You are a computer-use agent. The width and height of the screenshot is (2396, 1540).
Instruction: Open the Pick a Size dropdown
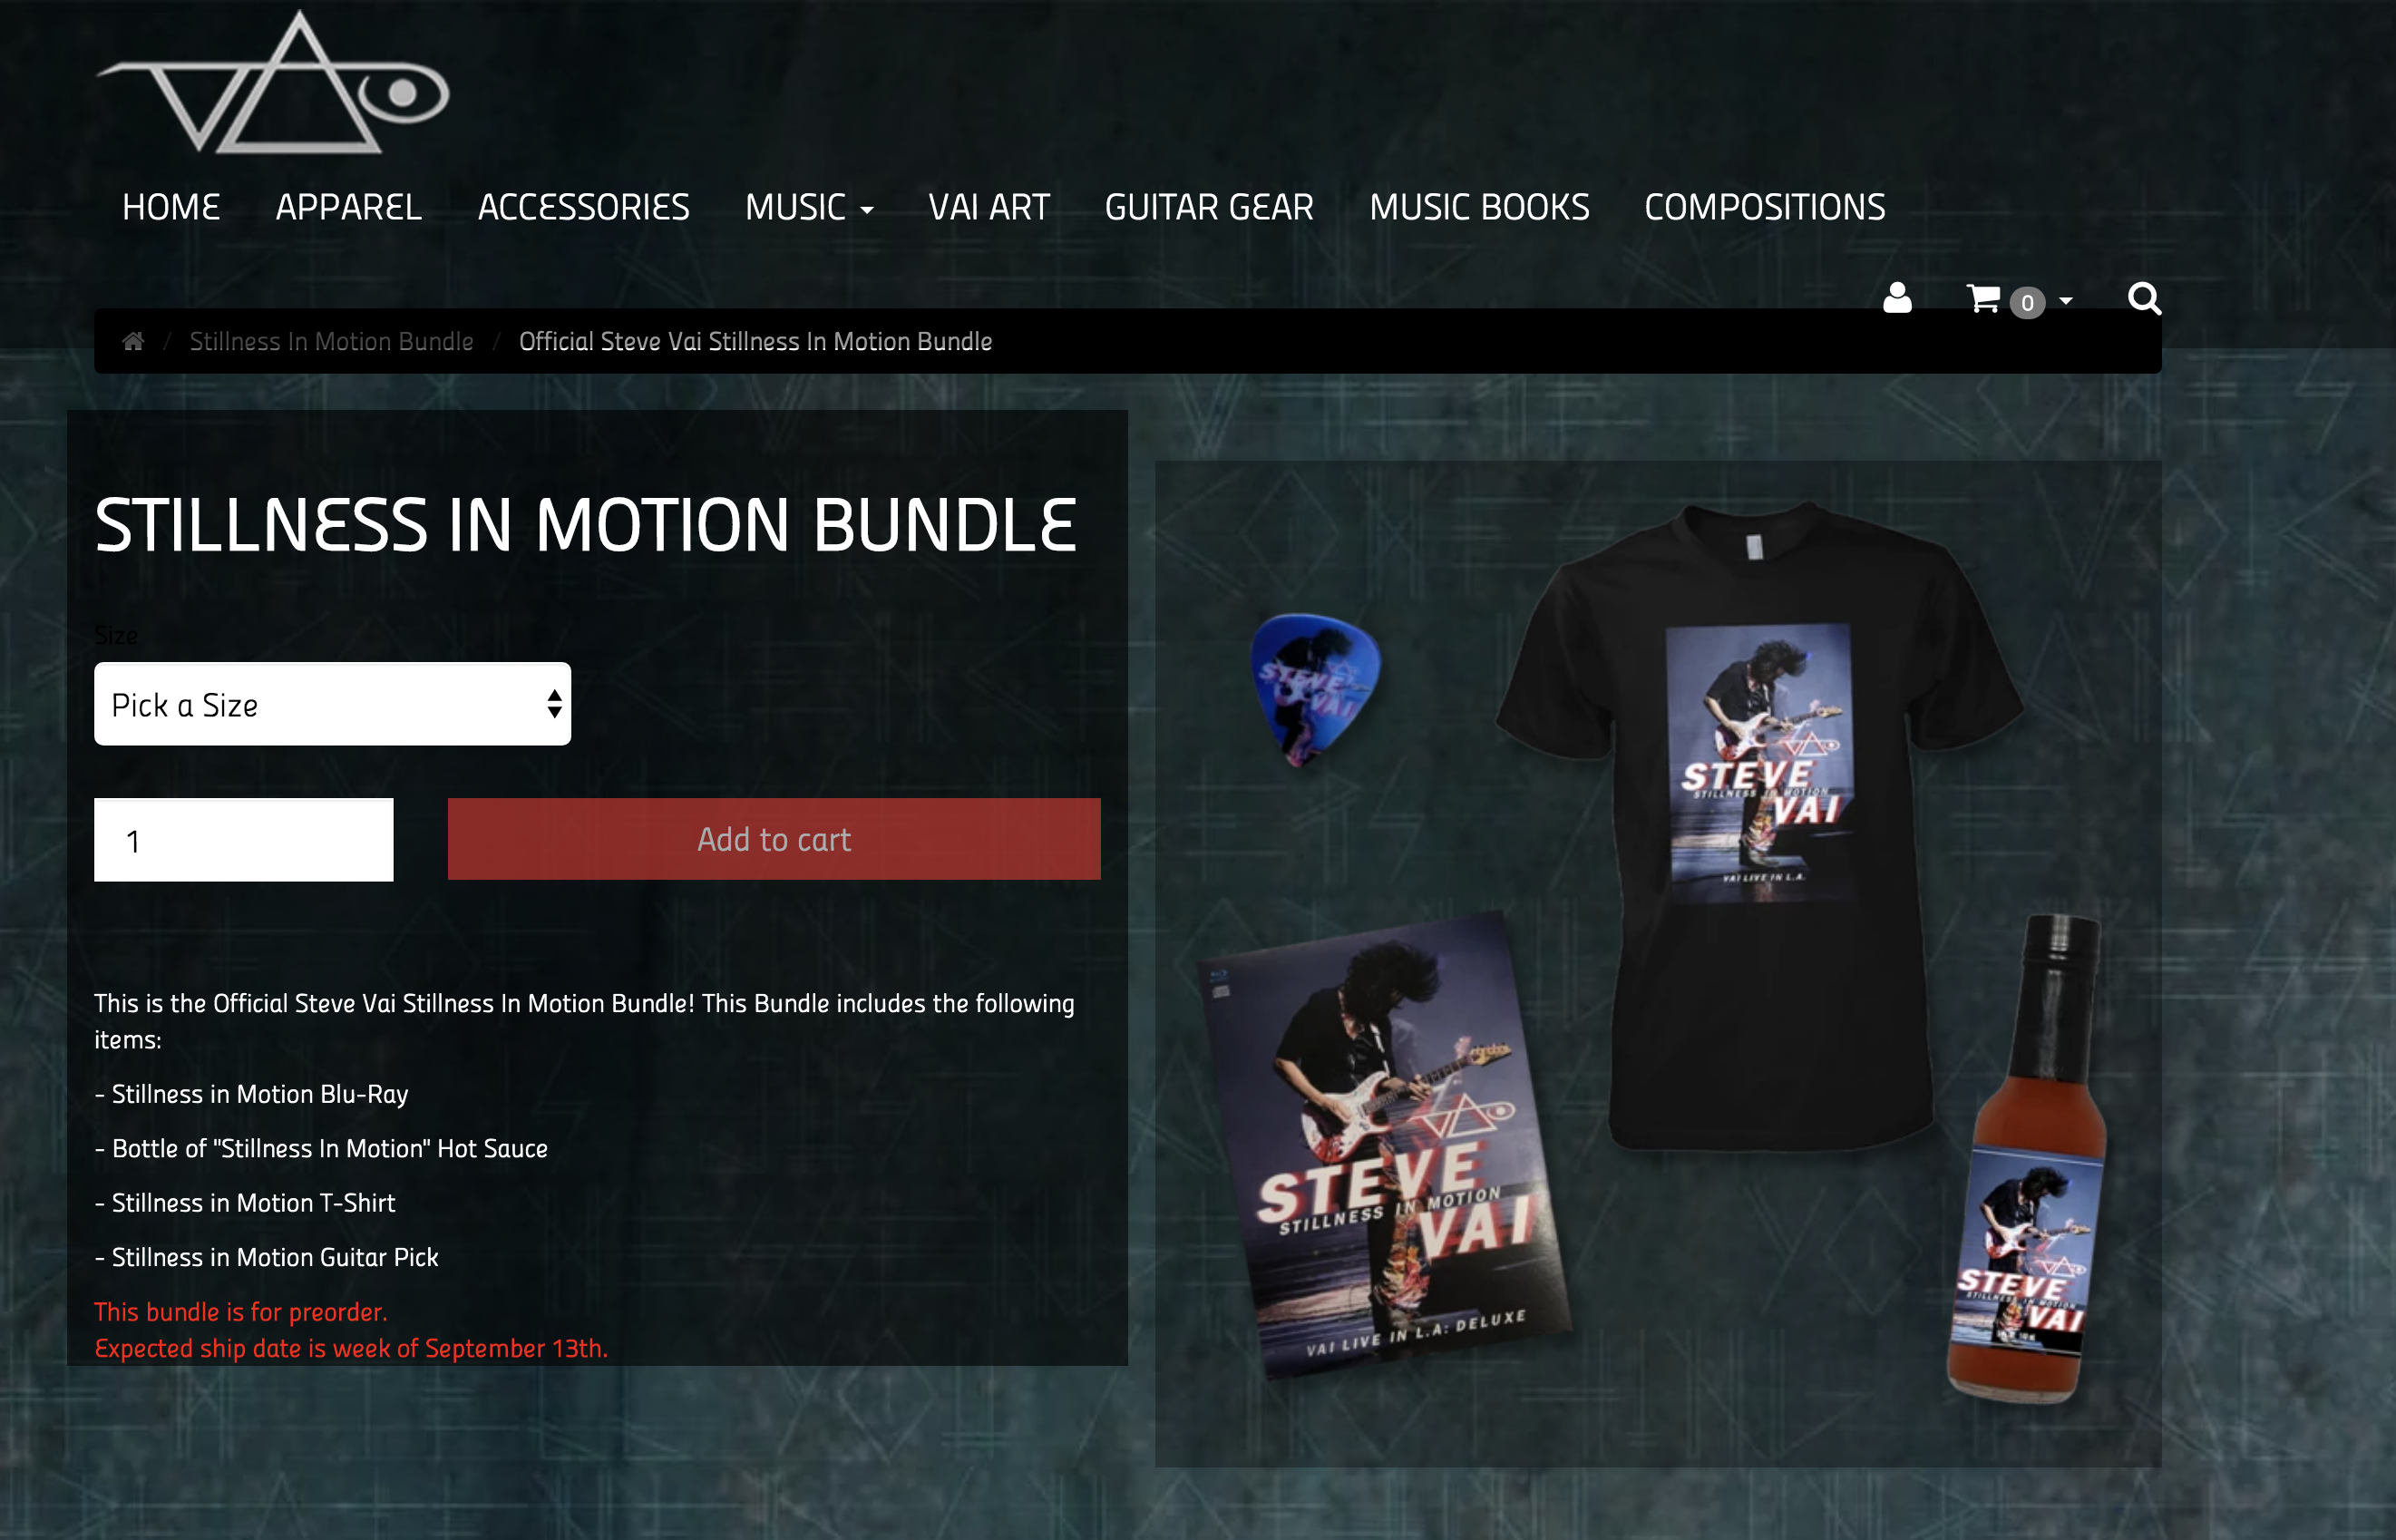pos(332,704)
